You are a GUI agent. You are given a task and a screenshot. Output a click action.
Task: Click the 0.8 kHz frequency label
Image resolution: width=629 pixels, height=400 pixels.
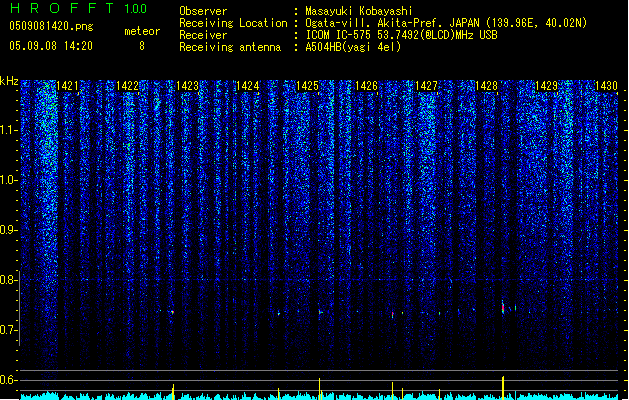8,280
